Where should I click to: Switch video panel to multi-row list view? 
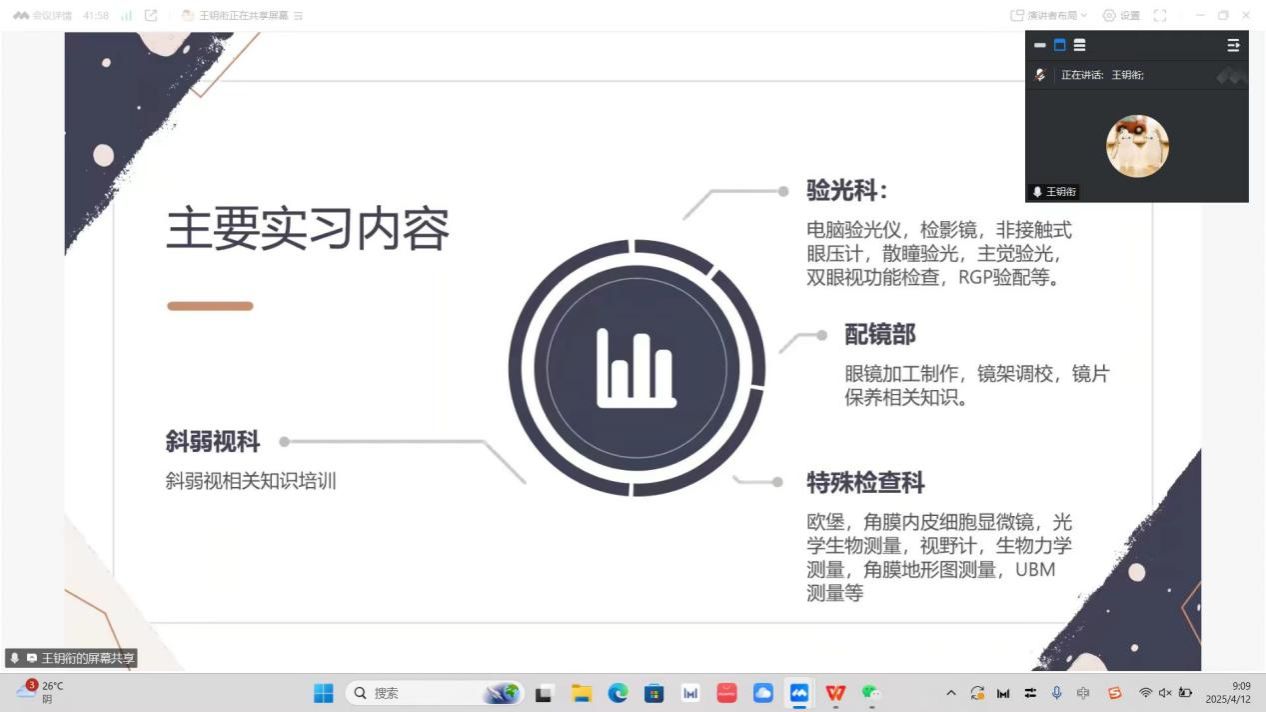[x=1080, y=45]
